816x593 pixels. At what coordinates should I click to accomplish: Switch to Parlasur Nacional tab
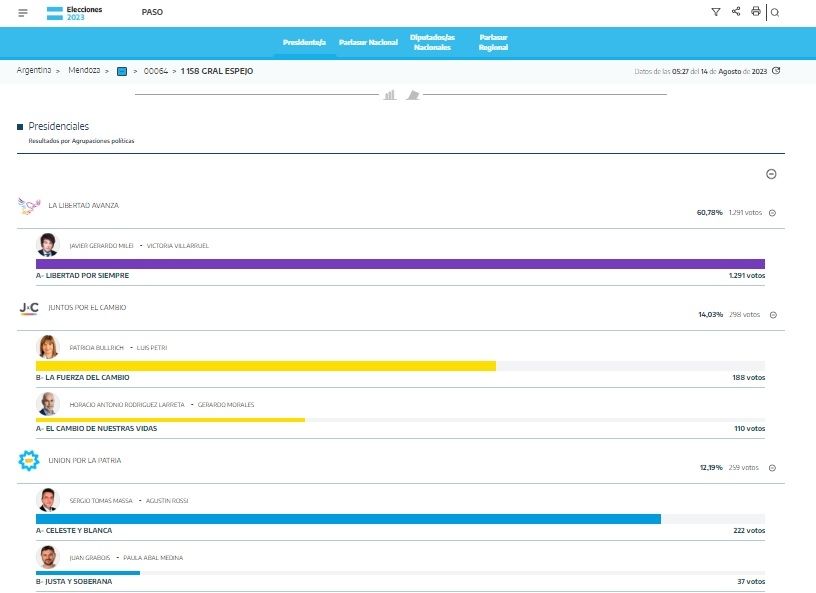(368, 42)
